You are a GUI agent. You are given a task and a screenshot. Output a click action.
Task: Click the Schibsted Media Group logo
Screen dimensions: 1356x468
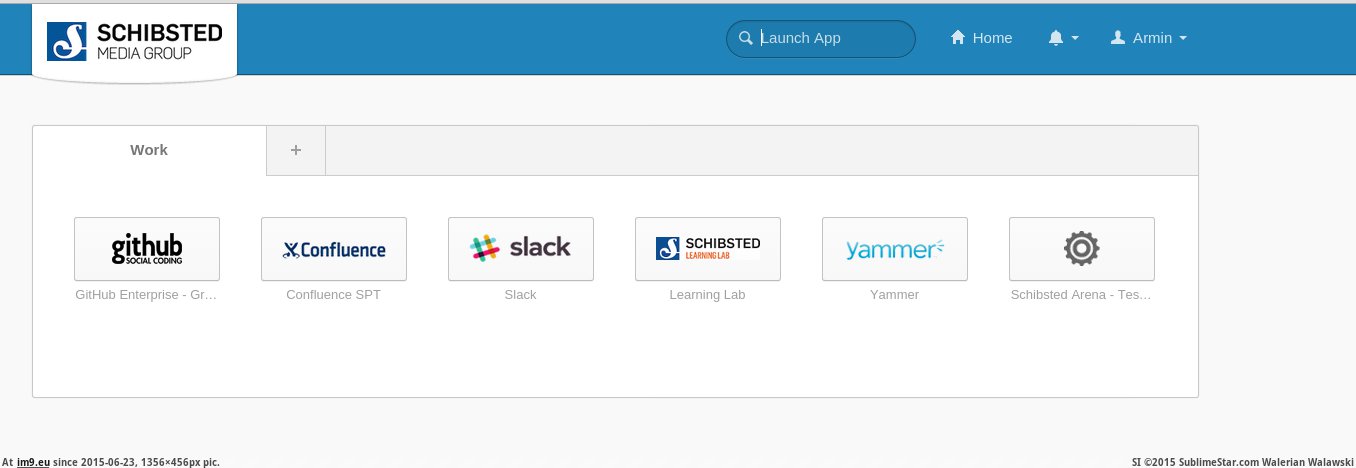(135, 41)
